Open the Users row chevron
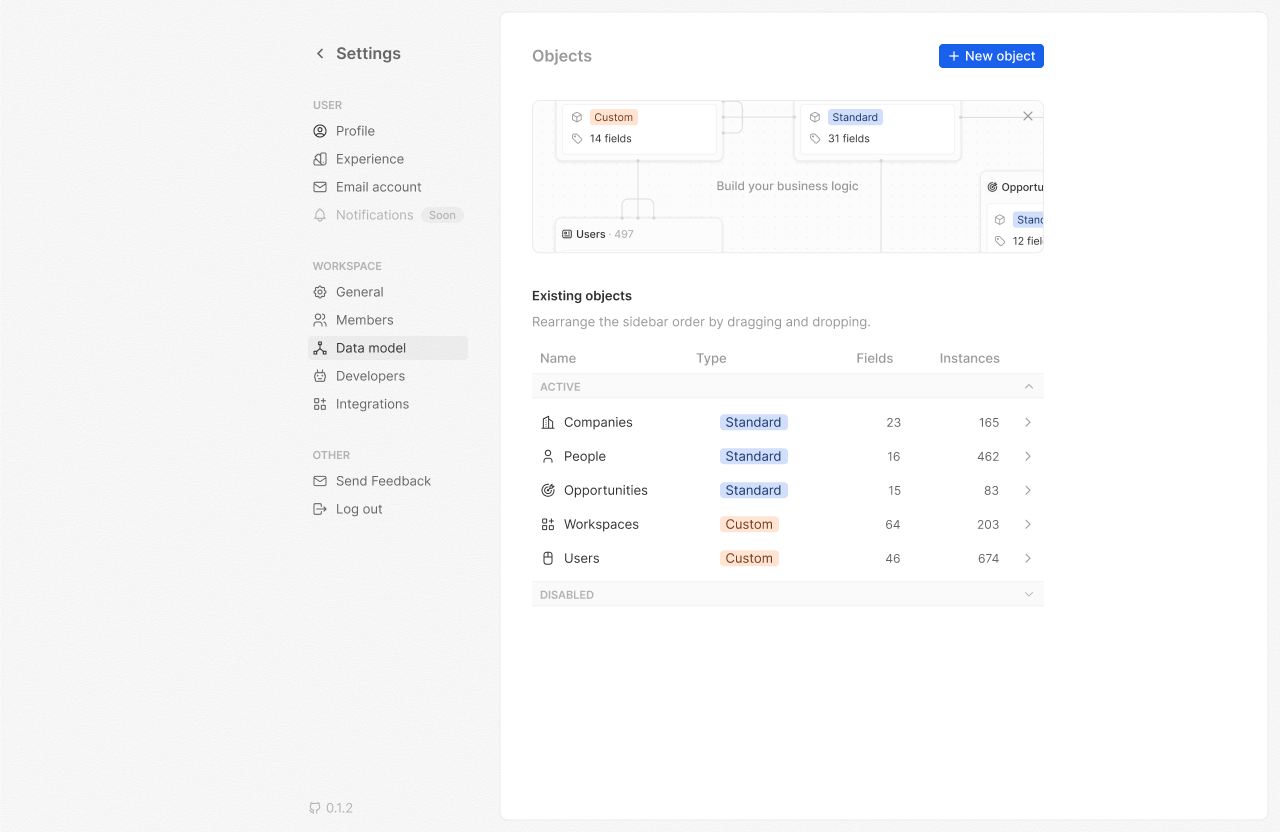 coord(1028,559)
